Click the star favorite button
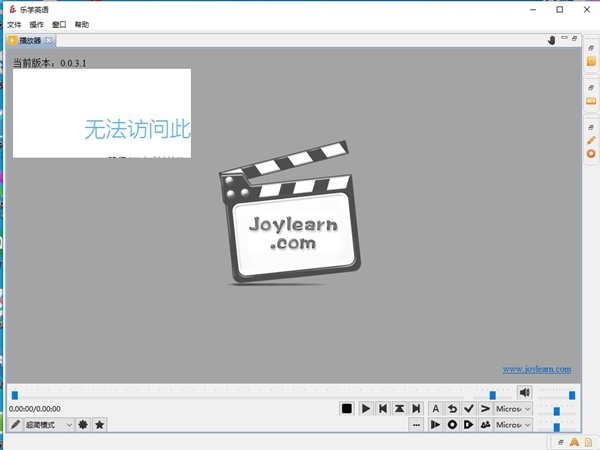 point(99,425)
